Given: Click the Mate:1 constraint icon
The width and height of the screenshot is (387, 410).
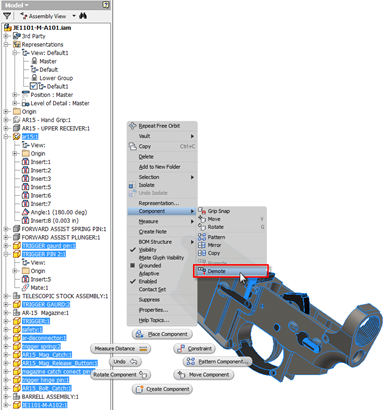Looking at the screenshot, I should point(25,288).
